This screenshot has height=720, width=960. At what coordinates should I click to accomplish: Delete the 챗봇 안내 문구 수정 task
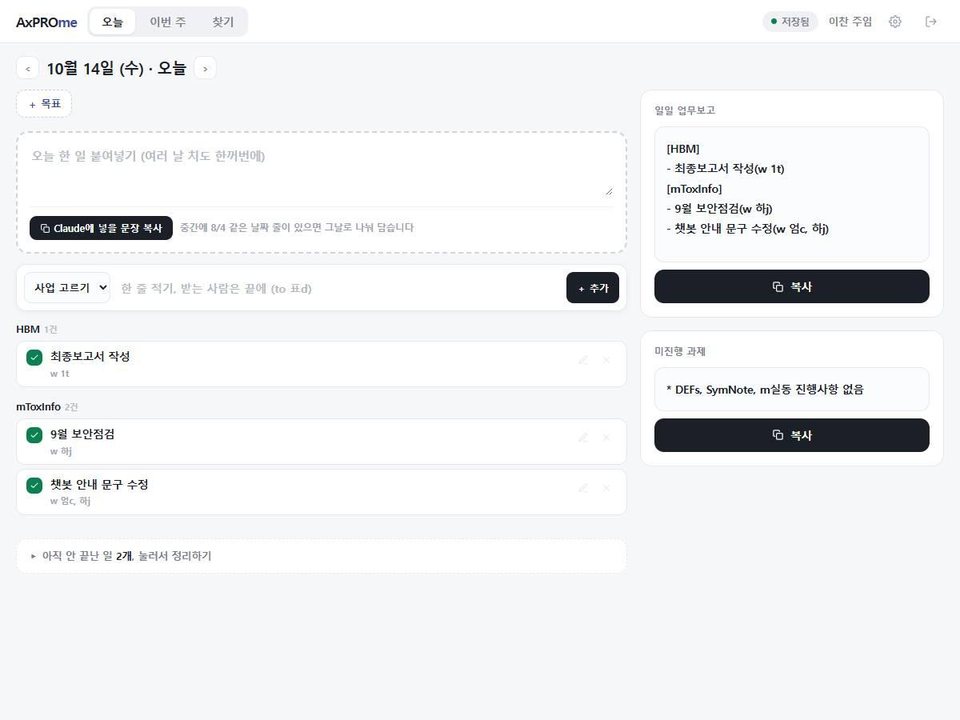606,488
